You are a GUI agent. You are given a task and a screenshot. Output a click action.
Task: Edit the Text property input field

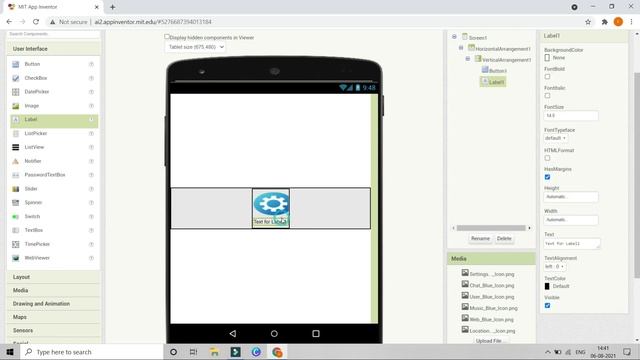click(x=572, y=244)
